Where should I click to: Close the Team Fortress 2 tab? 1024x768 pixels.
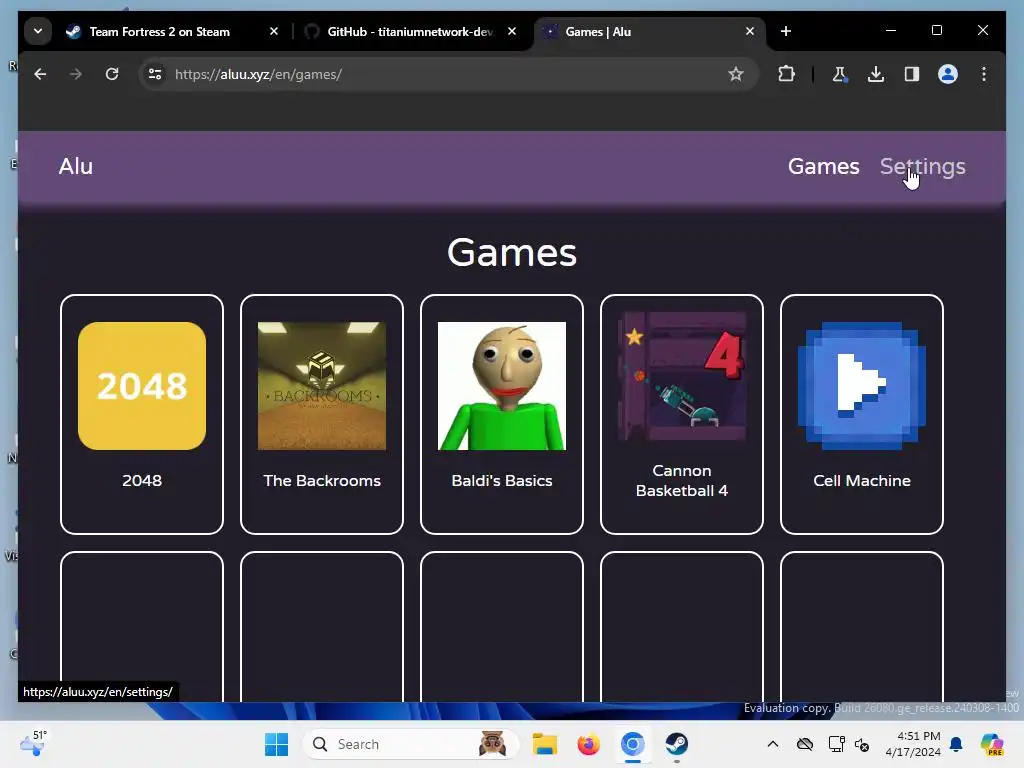click(274, 31)
